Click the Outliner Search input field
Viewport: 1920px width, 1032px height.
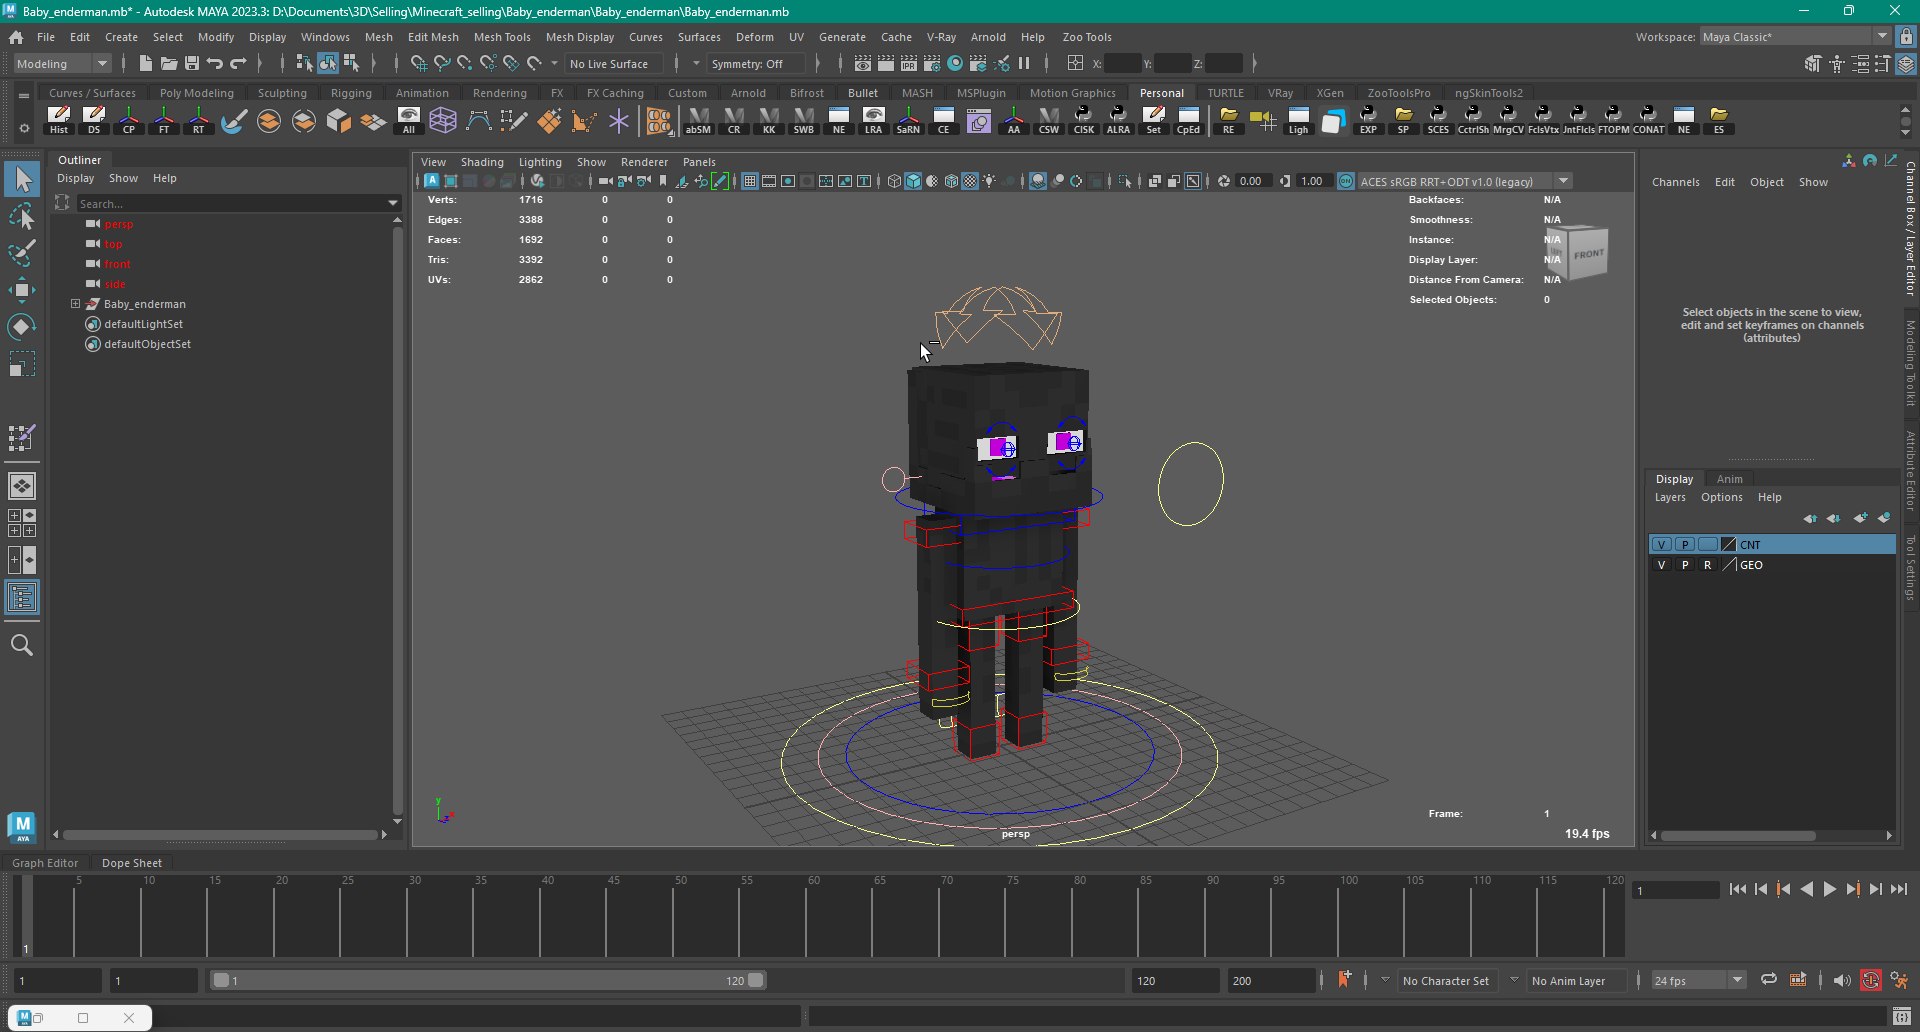pos(230,203)
